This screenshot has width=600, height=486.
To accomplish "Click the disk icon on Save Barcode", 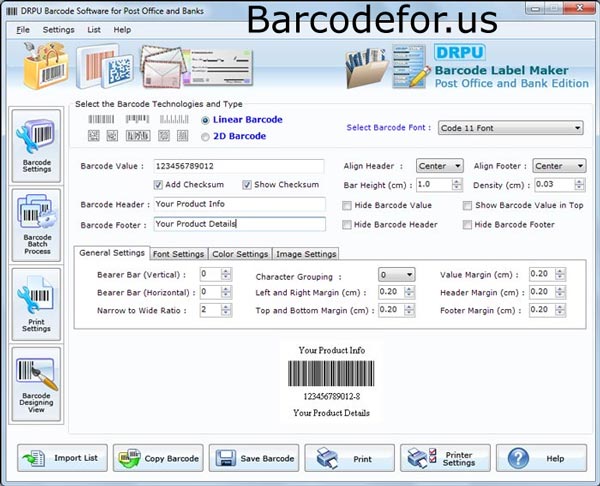I will (226, 458).
